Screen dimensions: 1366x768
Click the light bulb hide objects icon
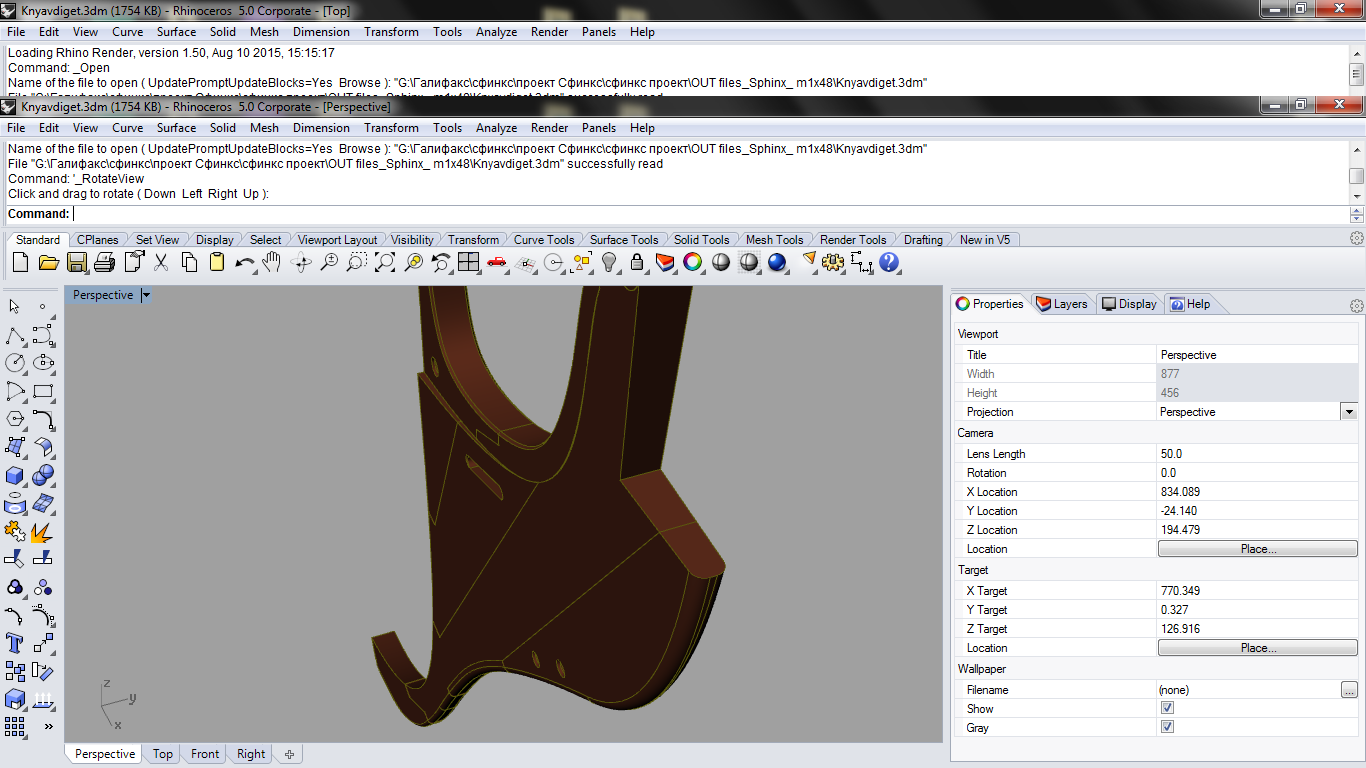[608, 262]
